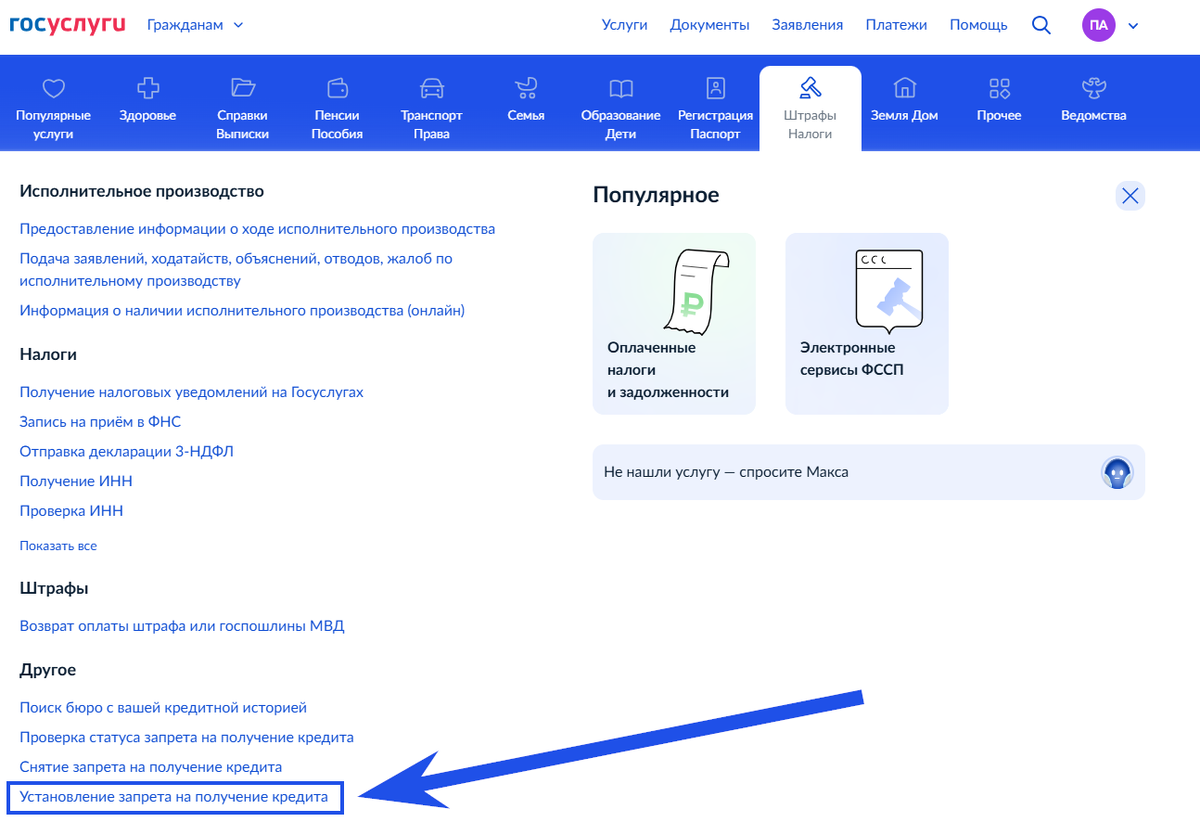Screen dimensions: 1200x822
Task: Open the ПА profile avatar
Action: pyautogui.click(x=1098, y=25)
